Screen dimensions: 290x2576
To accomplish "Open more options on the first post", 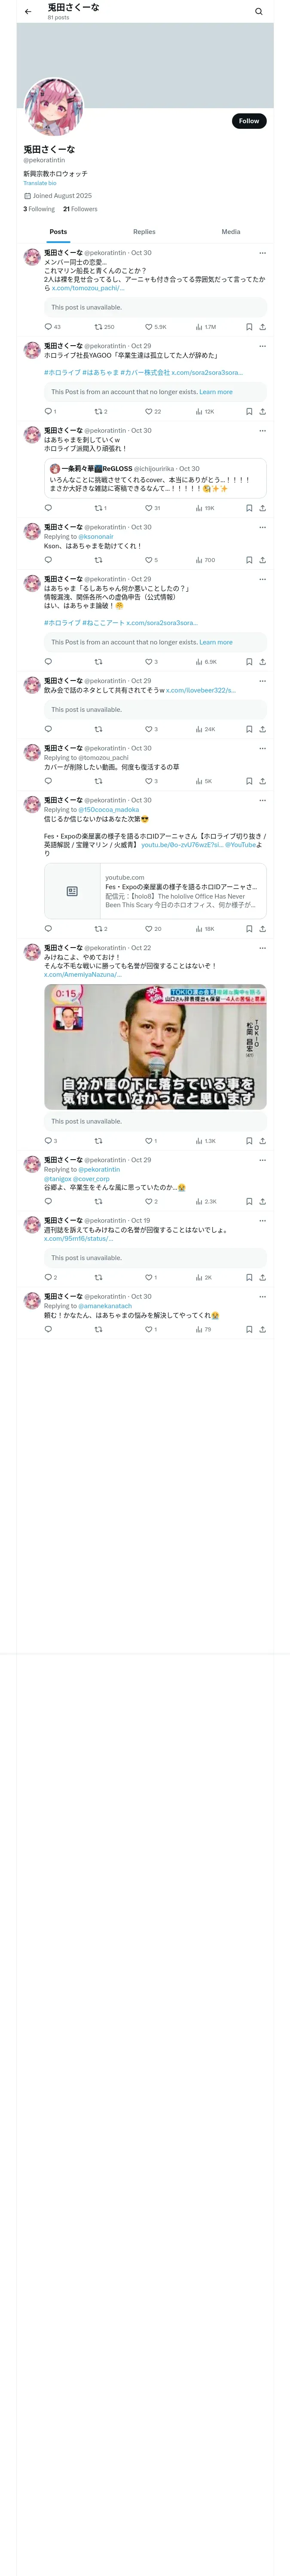I will click(263, 253).
